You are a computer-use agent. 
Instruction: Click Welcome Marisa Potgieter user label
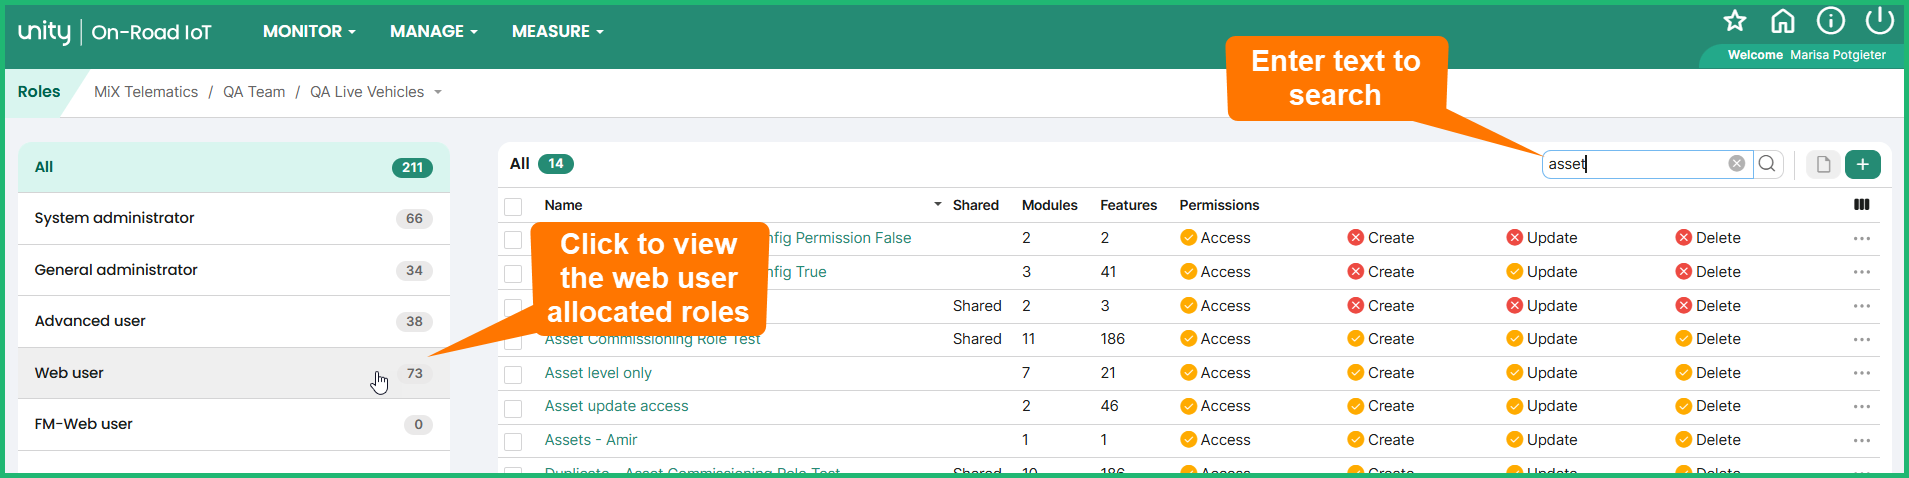click(x=1807, y=55)
